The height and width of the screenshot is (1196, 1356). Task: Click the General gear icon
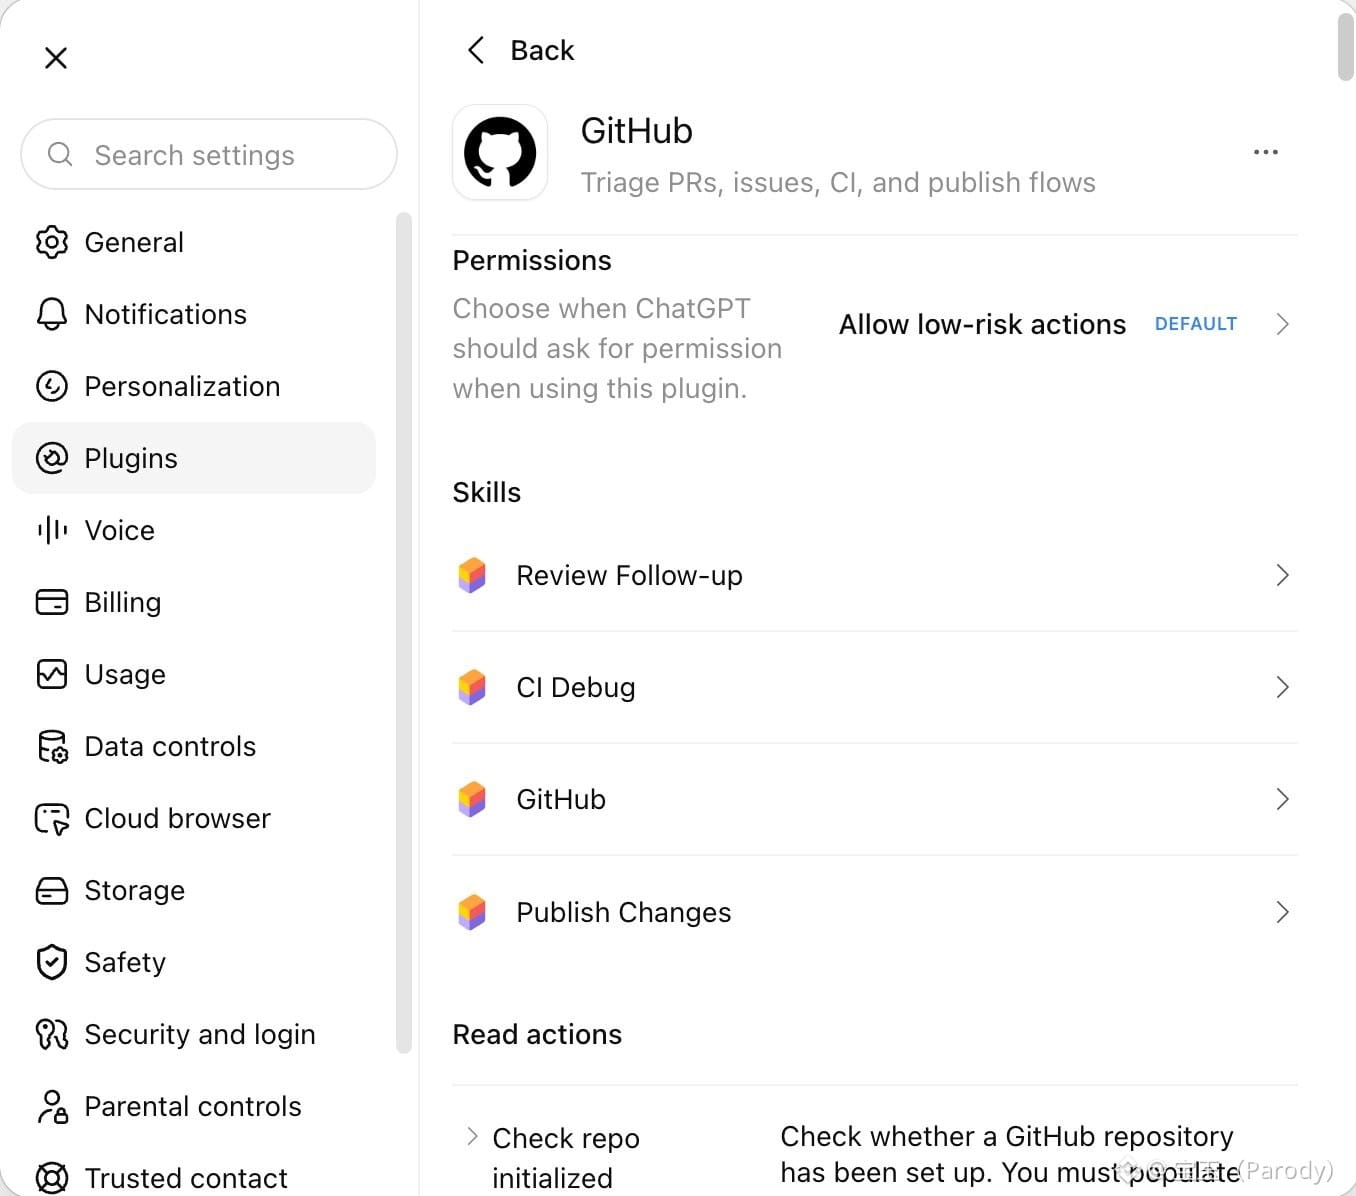pyautogui.click(x=52, y=242)
